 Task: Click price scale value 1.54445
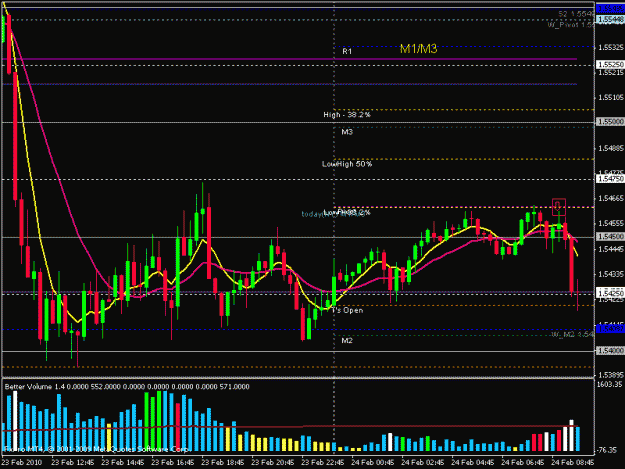point(611,249)
